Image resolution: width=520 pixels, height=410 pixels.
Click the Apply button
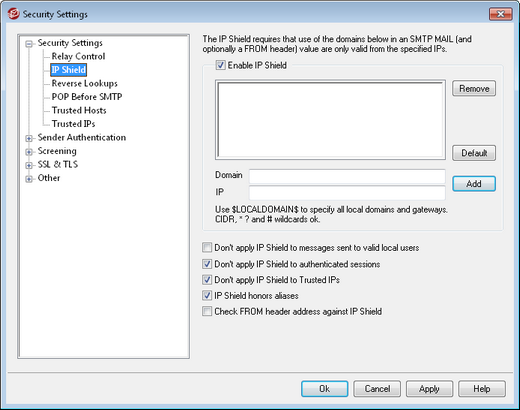click(429, 389)
